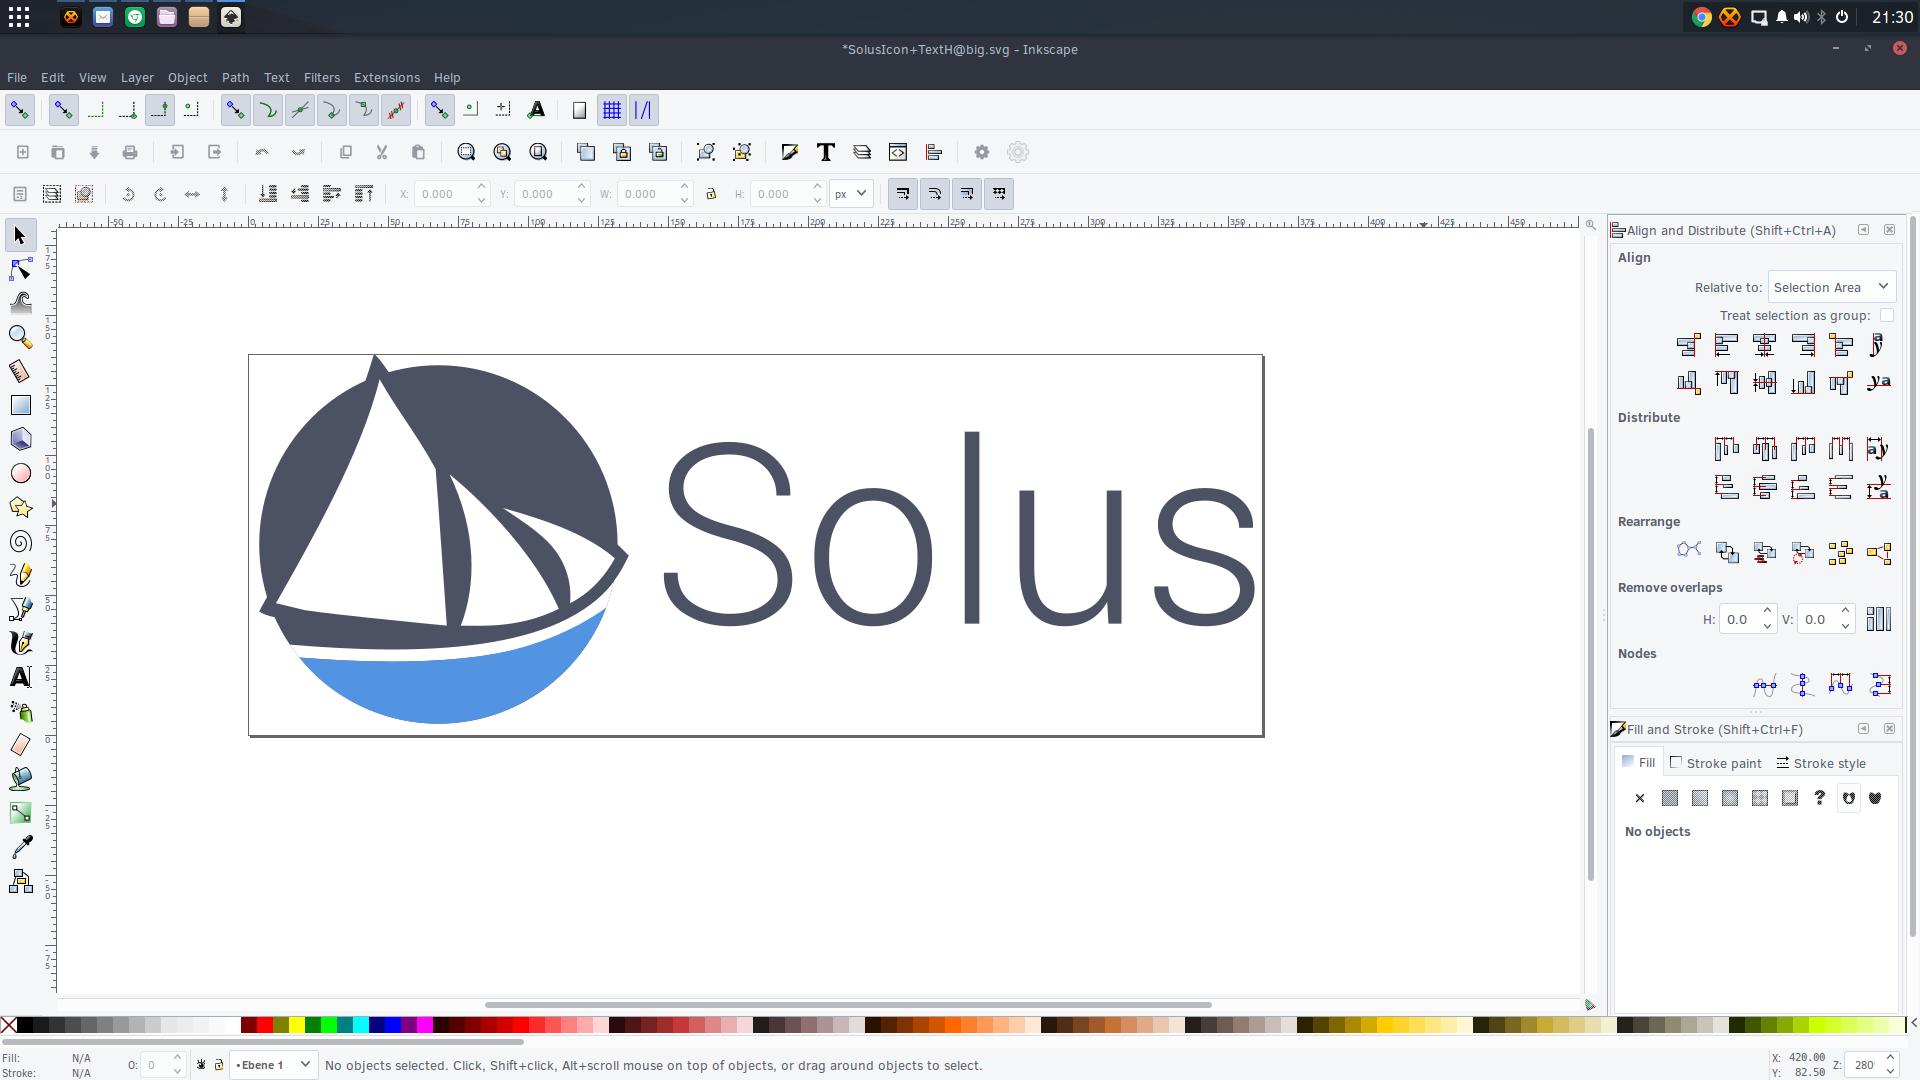Select the Calligraphy tool

tap(20, 643)
